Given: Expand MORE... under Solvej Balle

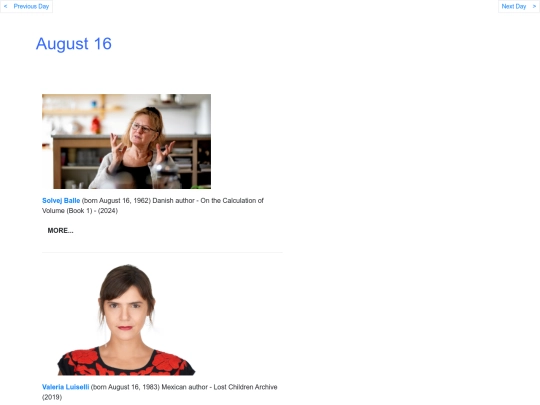Looking at the screenshot, I should (60, 230).
